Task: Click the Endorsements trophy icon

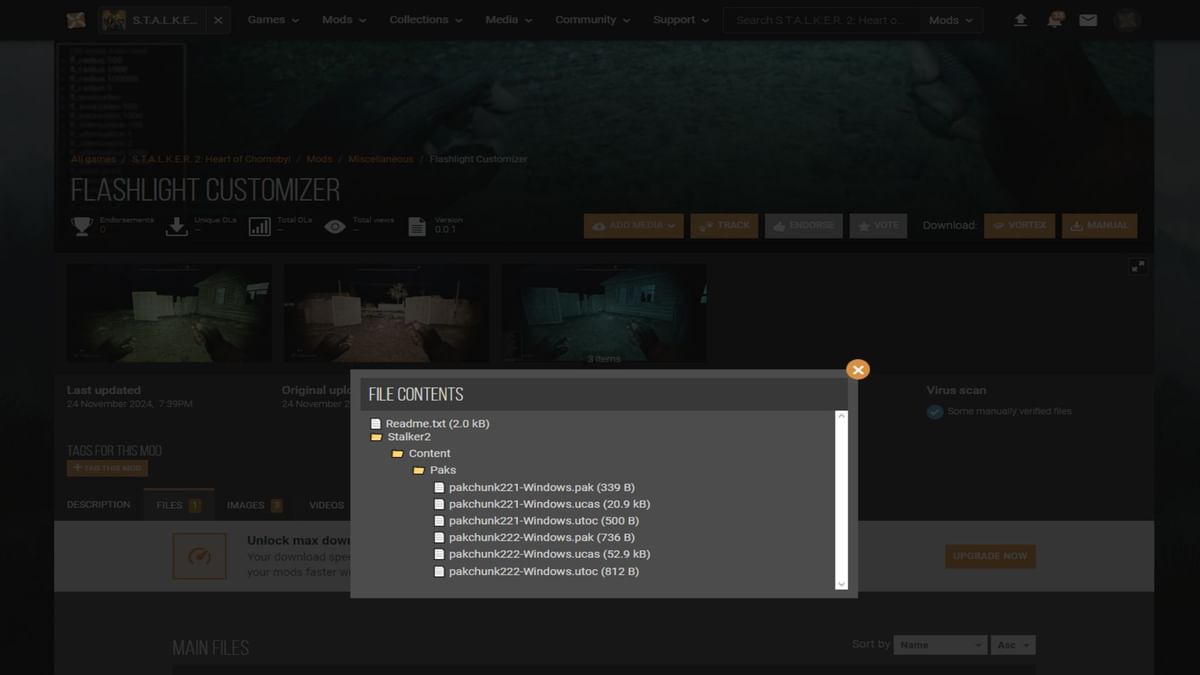Action: [x=80, y=224]
